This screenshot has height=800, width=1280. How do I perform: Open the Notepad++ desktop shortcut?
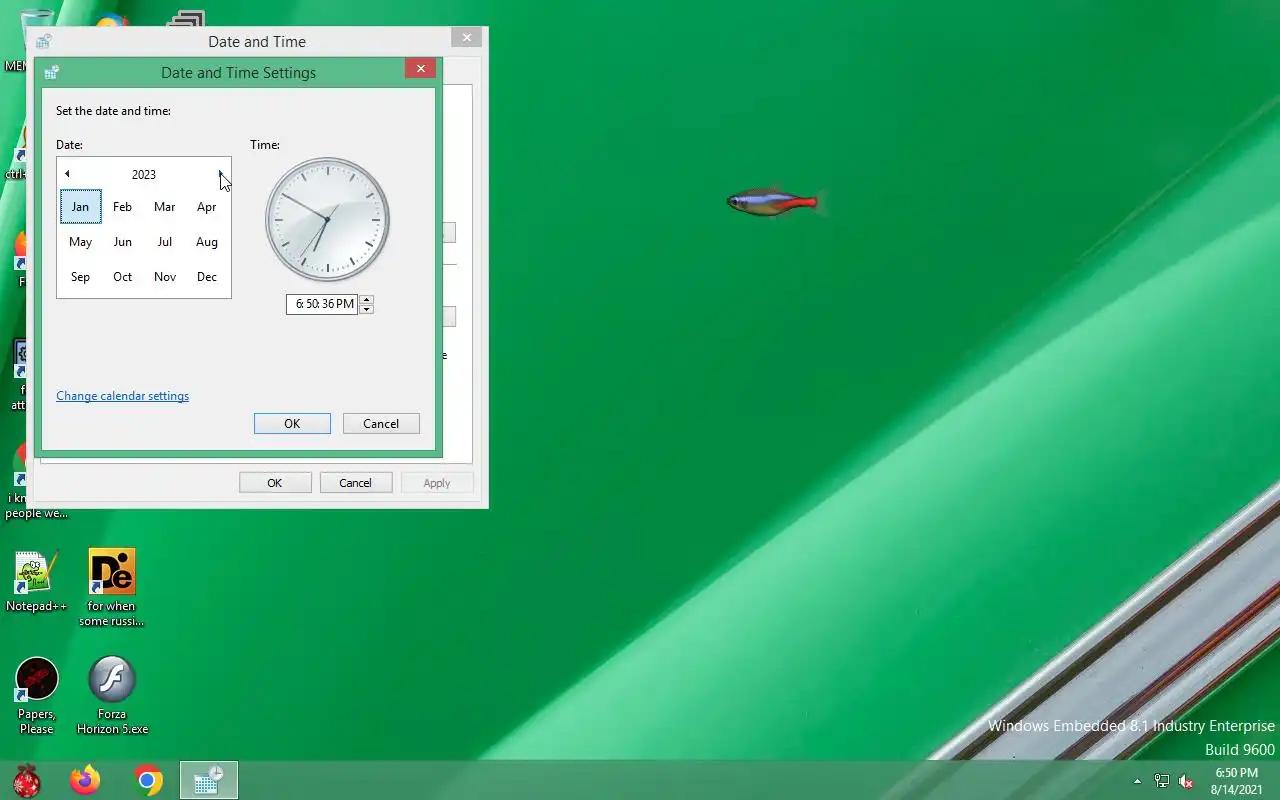(x=36, y=581)
